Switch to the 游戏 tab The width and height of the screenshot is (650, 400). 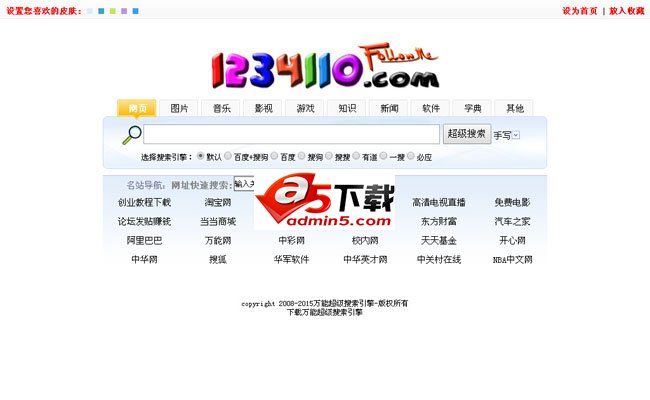(305, 108)
